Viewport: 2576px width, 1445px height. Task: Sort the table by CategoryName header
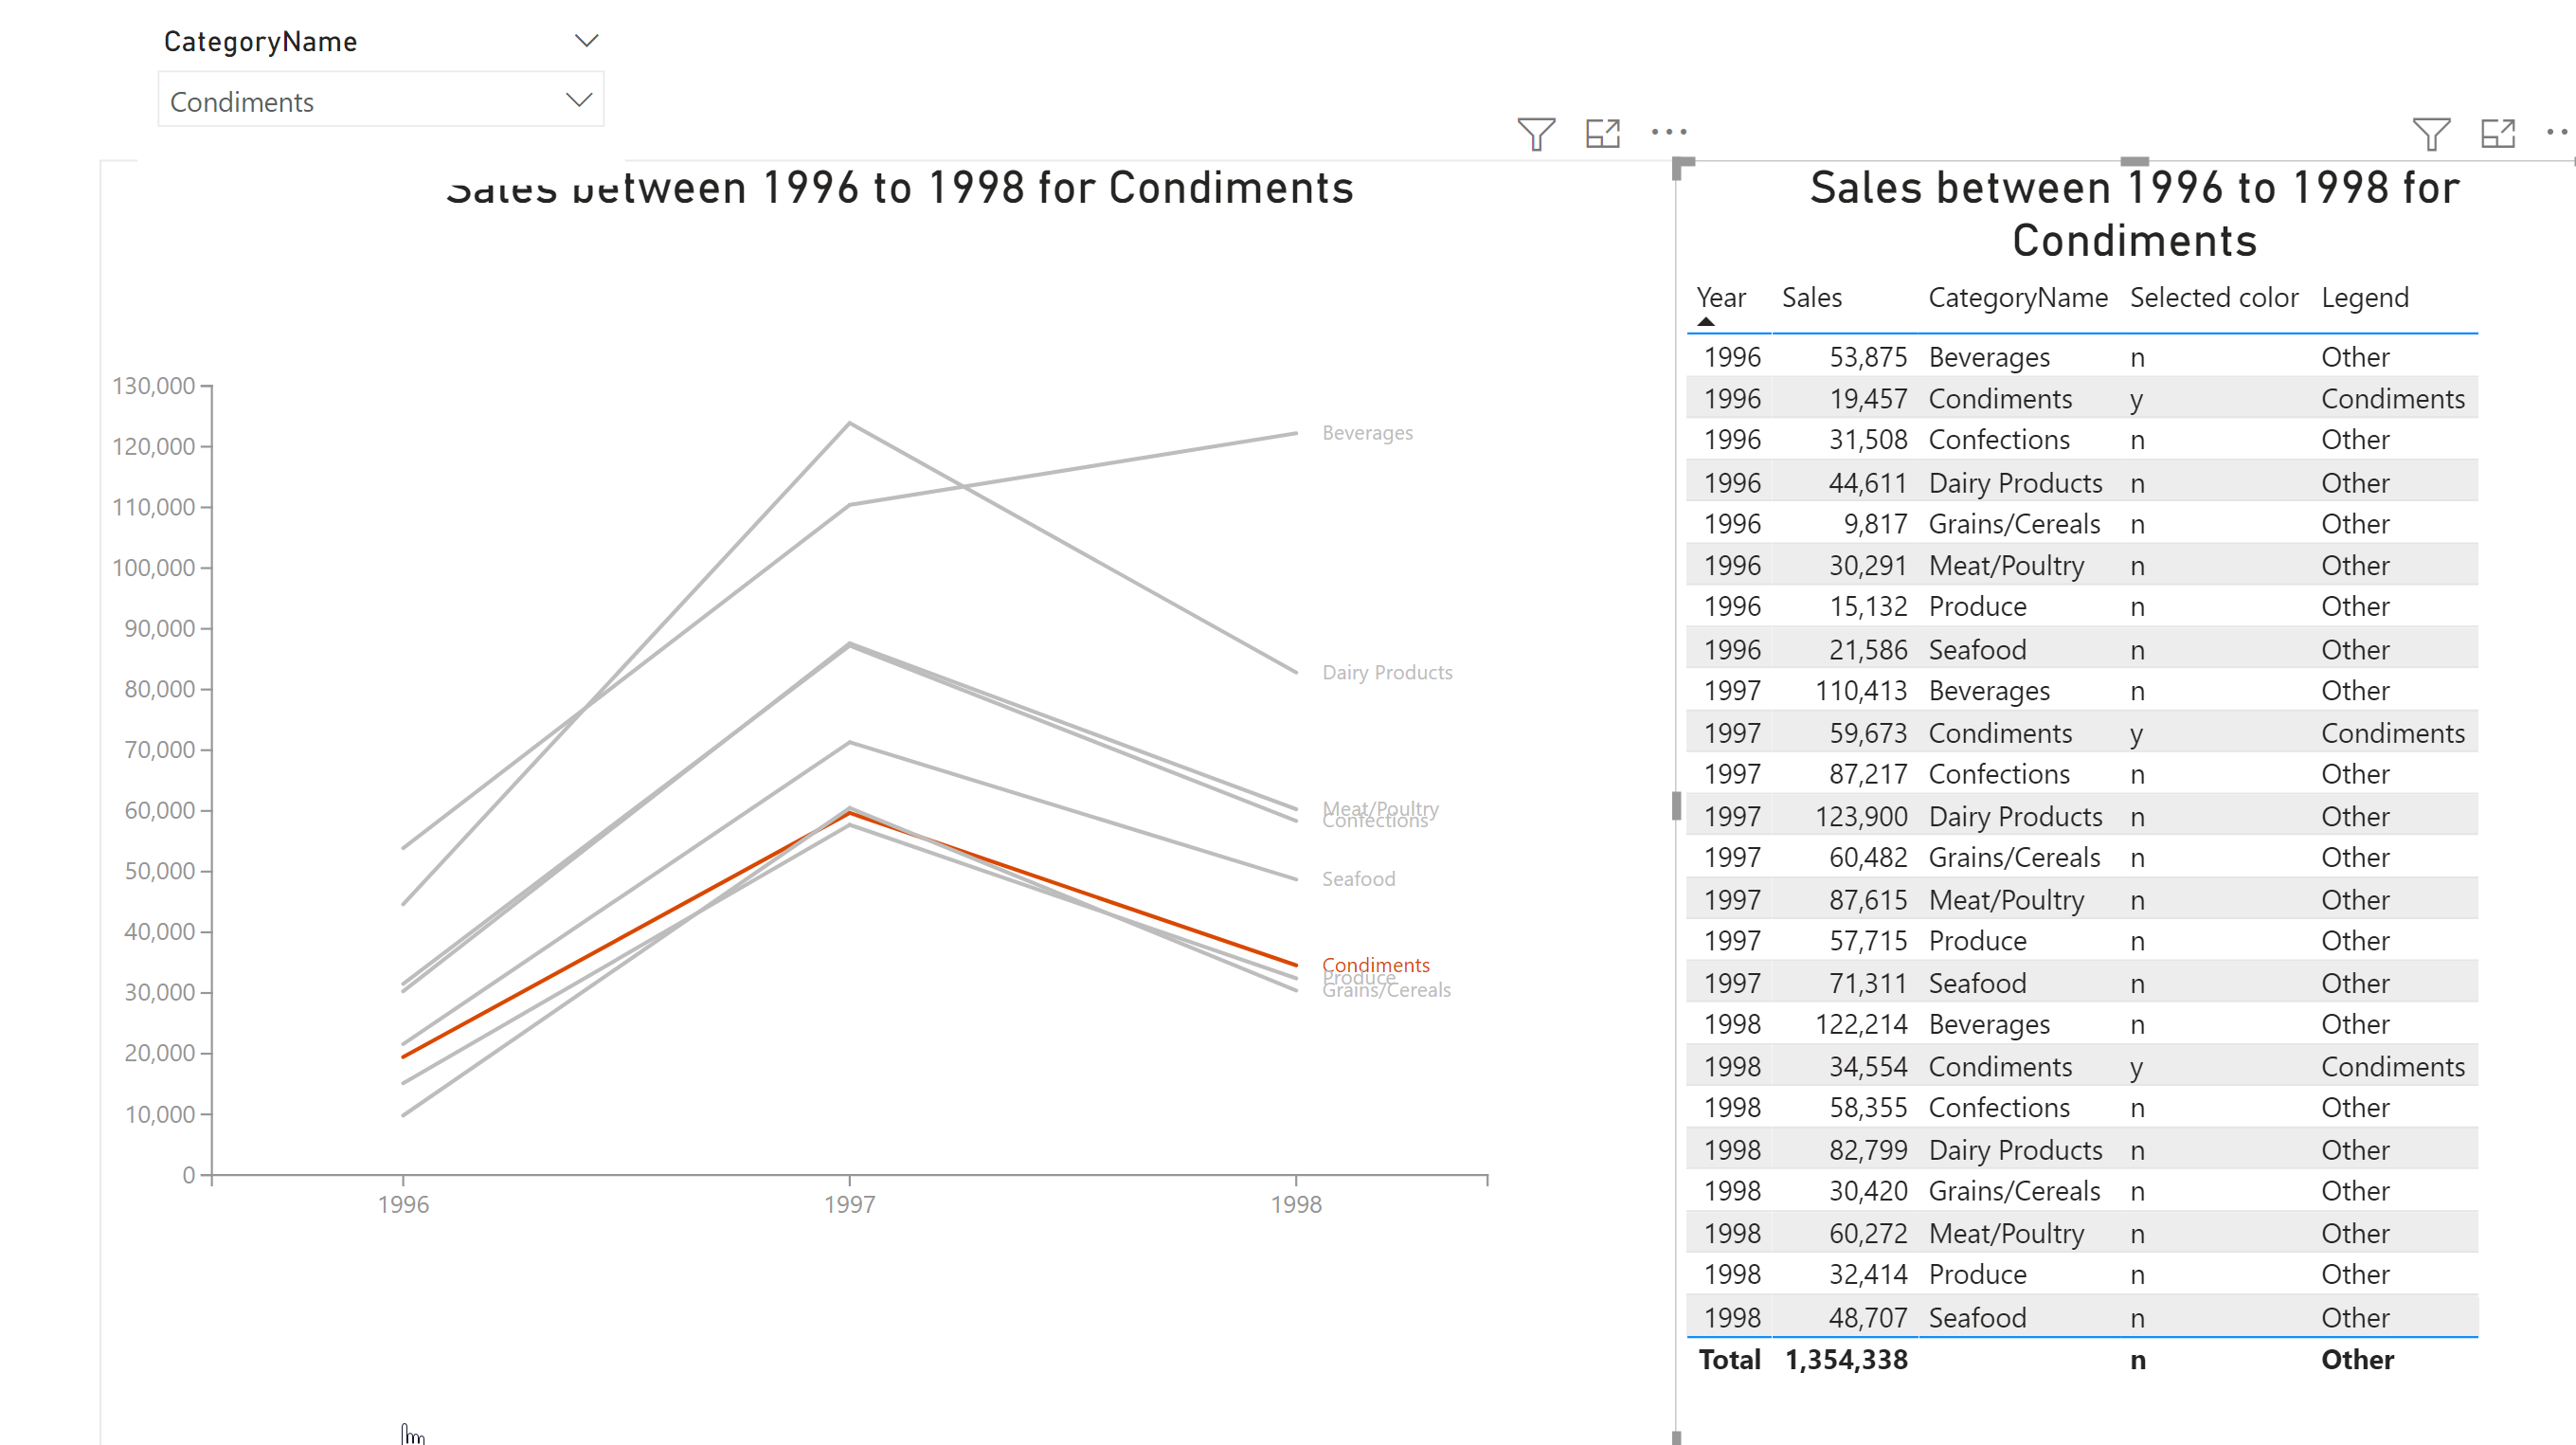coord(2017,297)
